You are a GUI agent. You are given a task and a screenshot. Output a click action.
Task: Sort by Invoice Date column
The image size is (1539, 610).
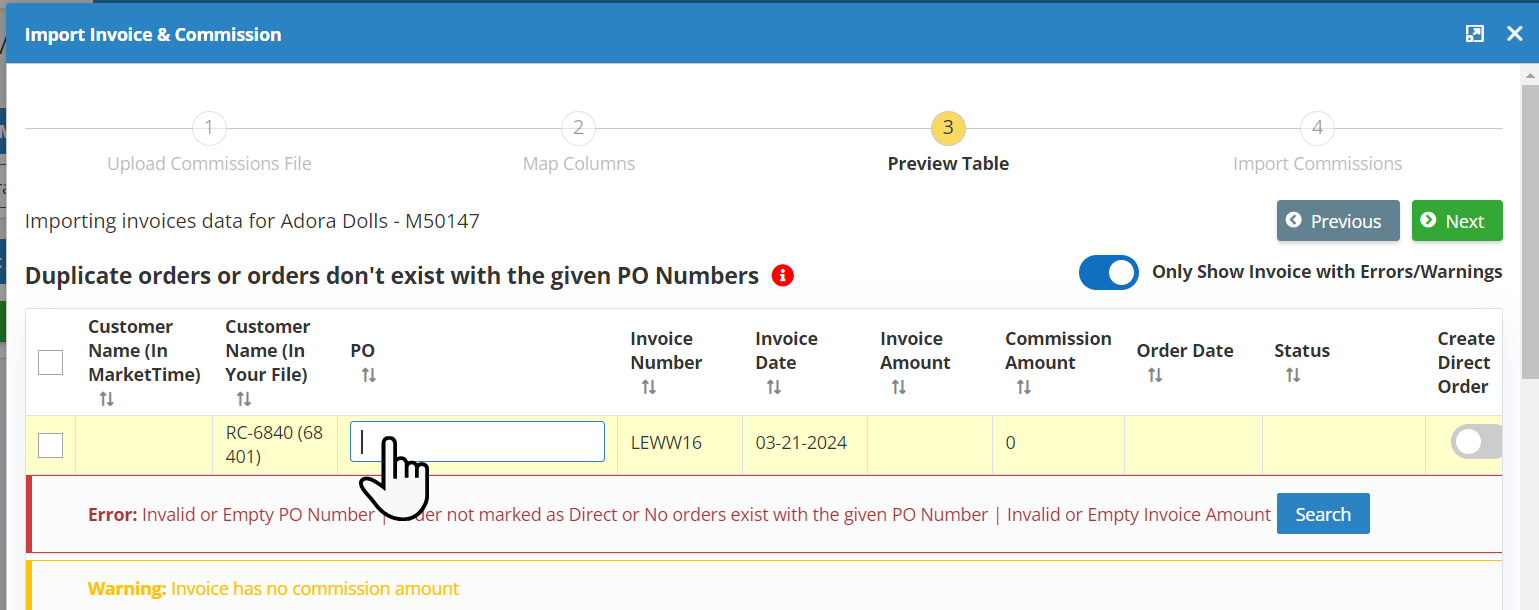pos(774,387)
